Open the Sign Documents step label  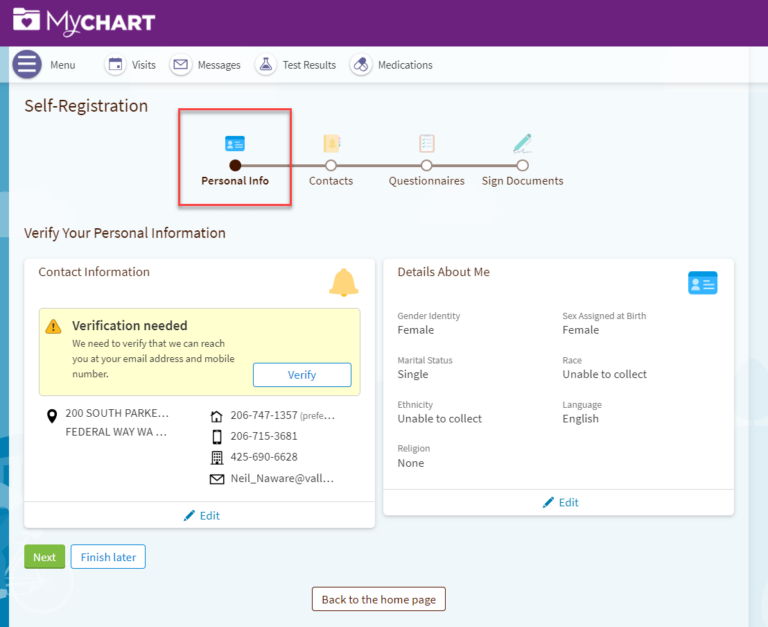click(523, 181)
